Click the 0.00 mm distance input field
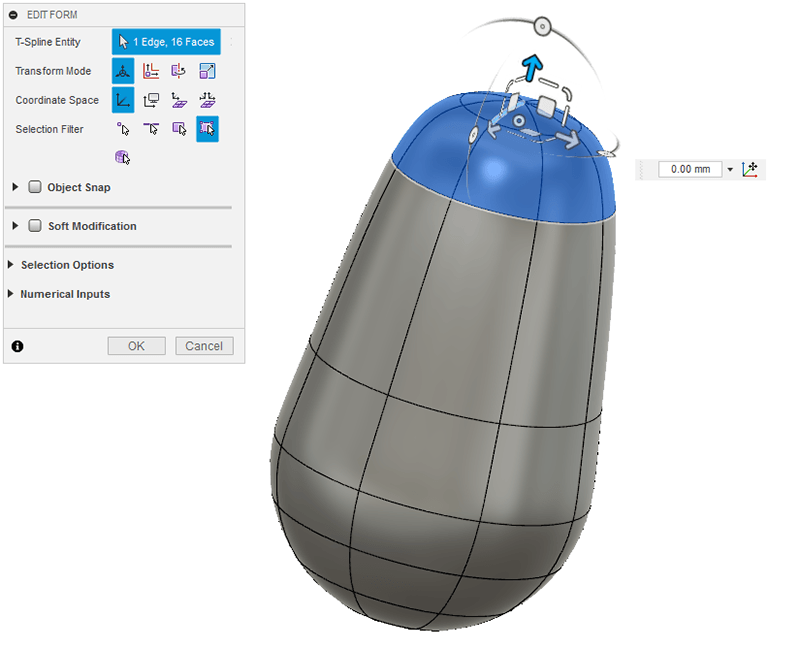 pyautogui.click(x=690, y=169)
